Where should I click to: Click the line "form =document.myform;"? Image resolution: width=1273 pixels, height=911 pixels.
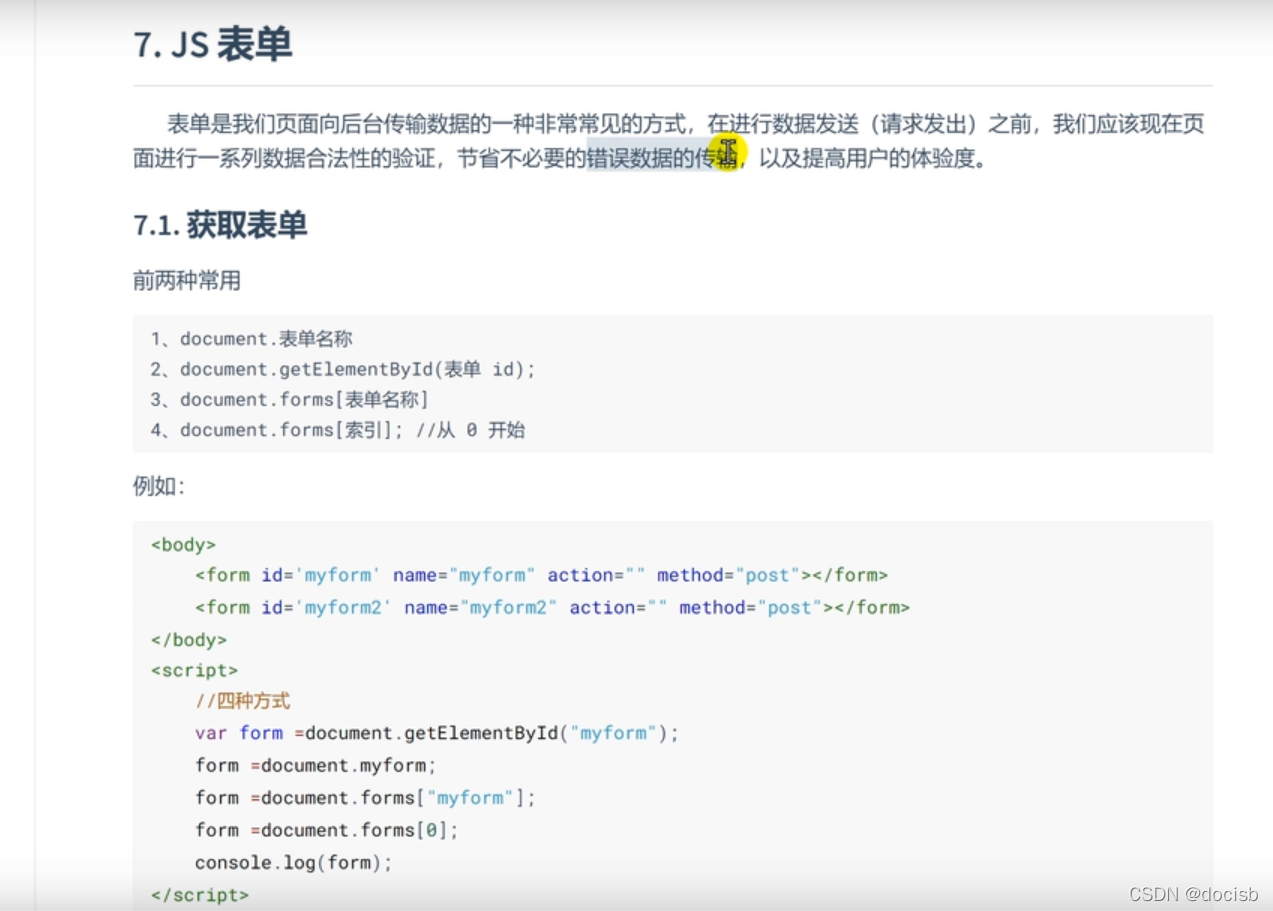coord(316,765)
